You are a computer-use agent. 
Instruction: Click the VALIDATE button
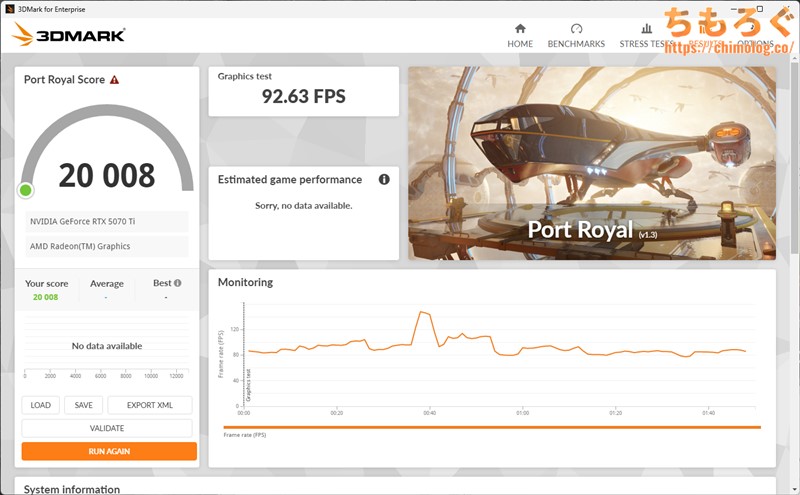(x=107, y=428)
